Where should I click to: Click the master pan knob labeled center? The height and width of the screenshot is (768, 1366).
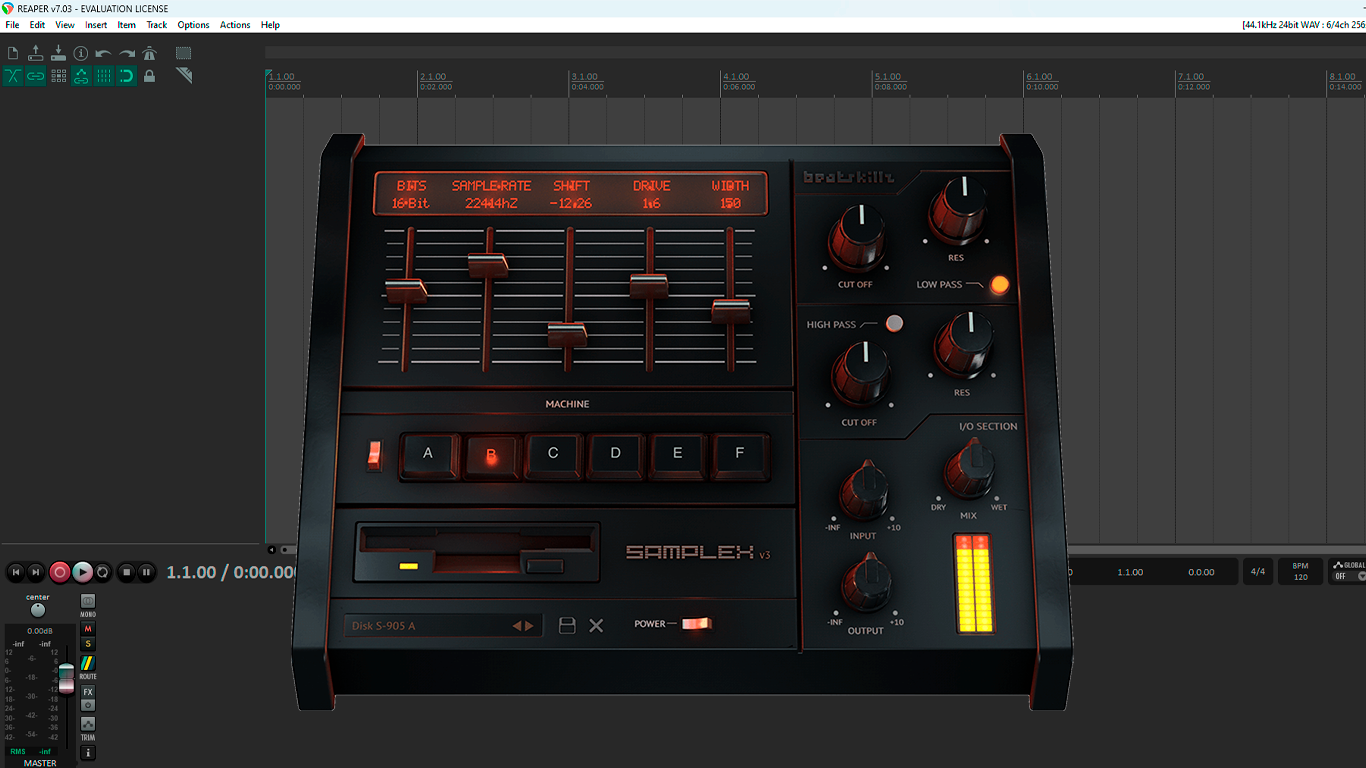(38, 610)
